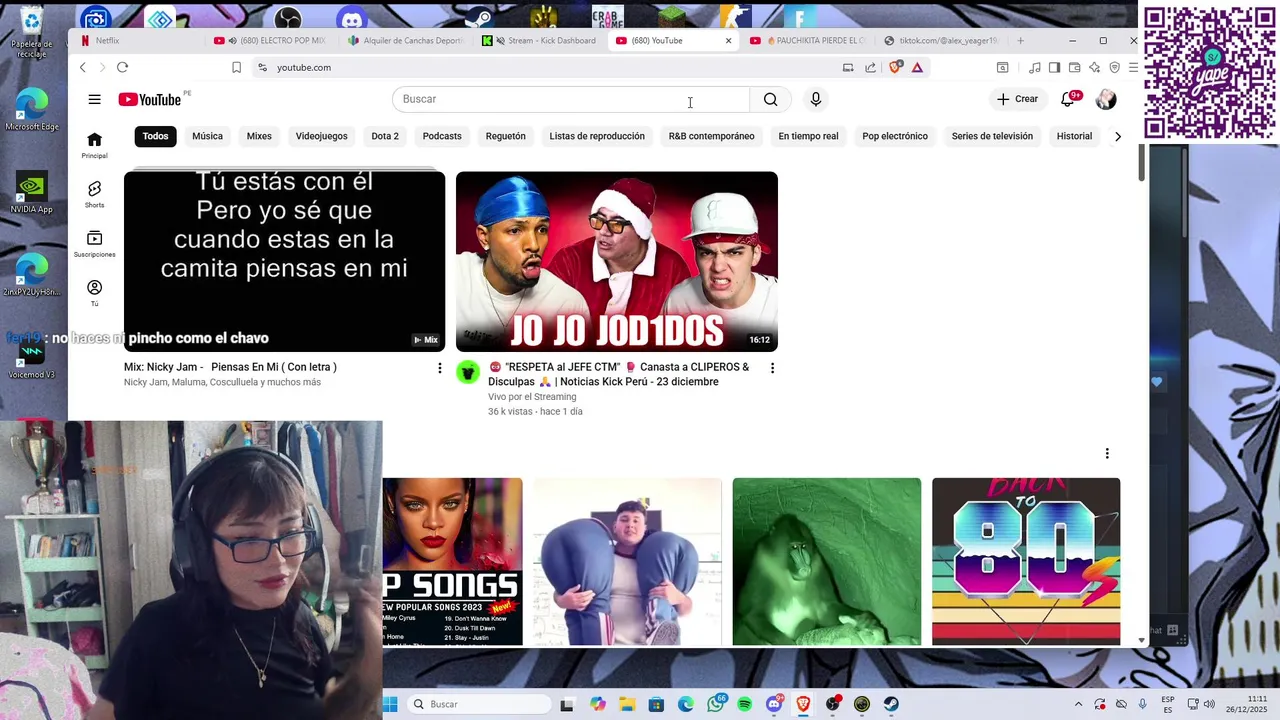Open Discord from the taskbar
This screenshot has height=720, width=1280.
(x=774, y=704)
